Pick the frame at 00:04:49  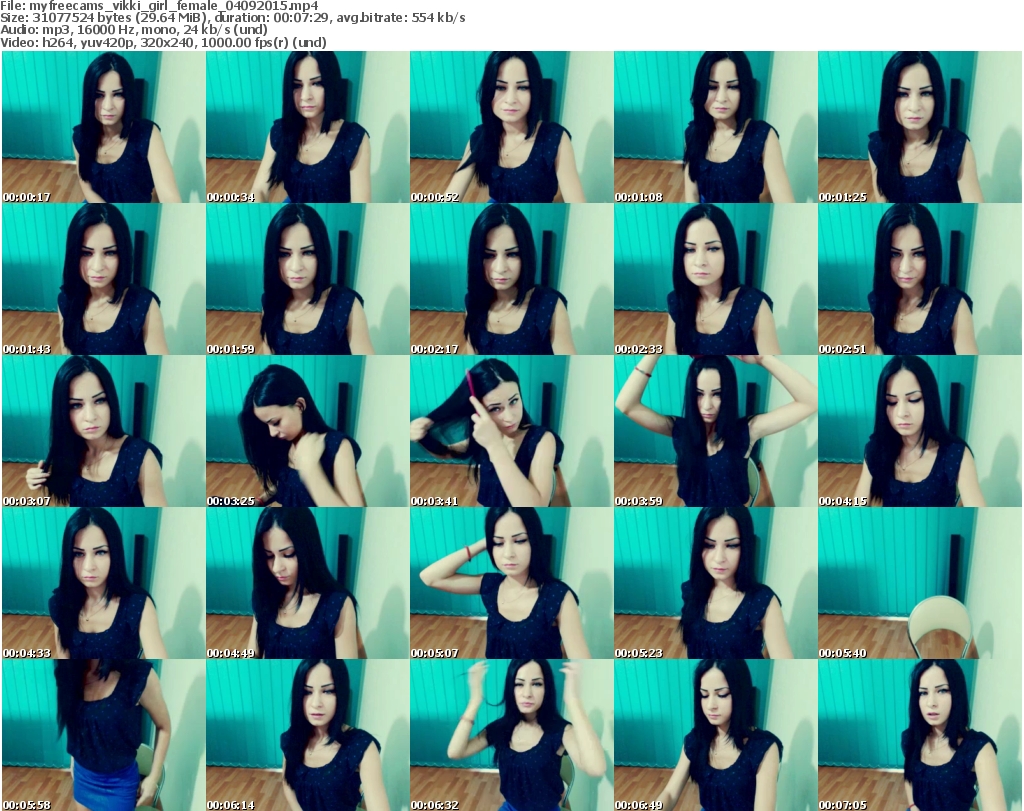point(308,583)
